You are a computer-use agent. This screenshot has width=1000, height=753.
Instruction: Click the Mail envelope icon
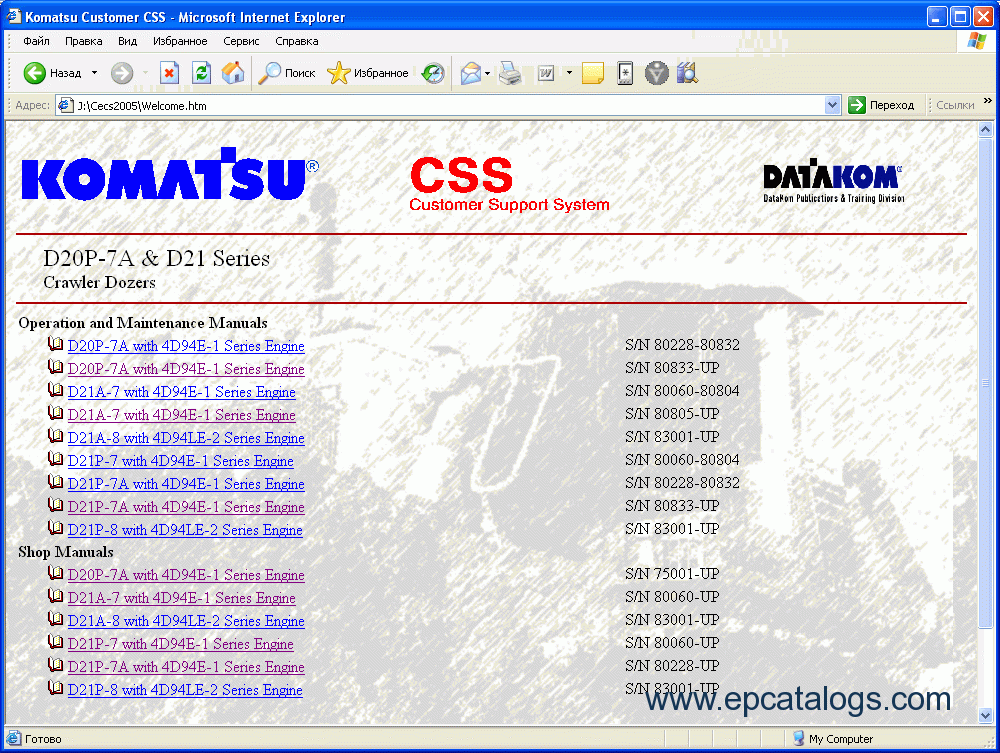click(x=471, y=73)
